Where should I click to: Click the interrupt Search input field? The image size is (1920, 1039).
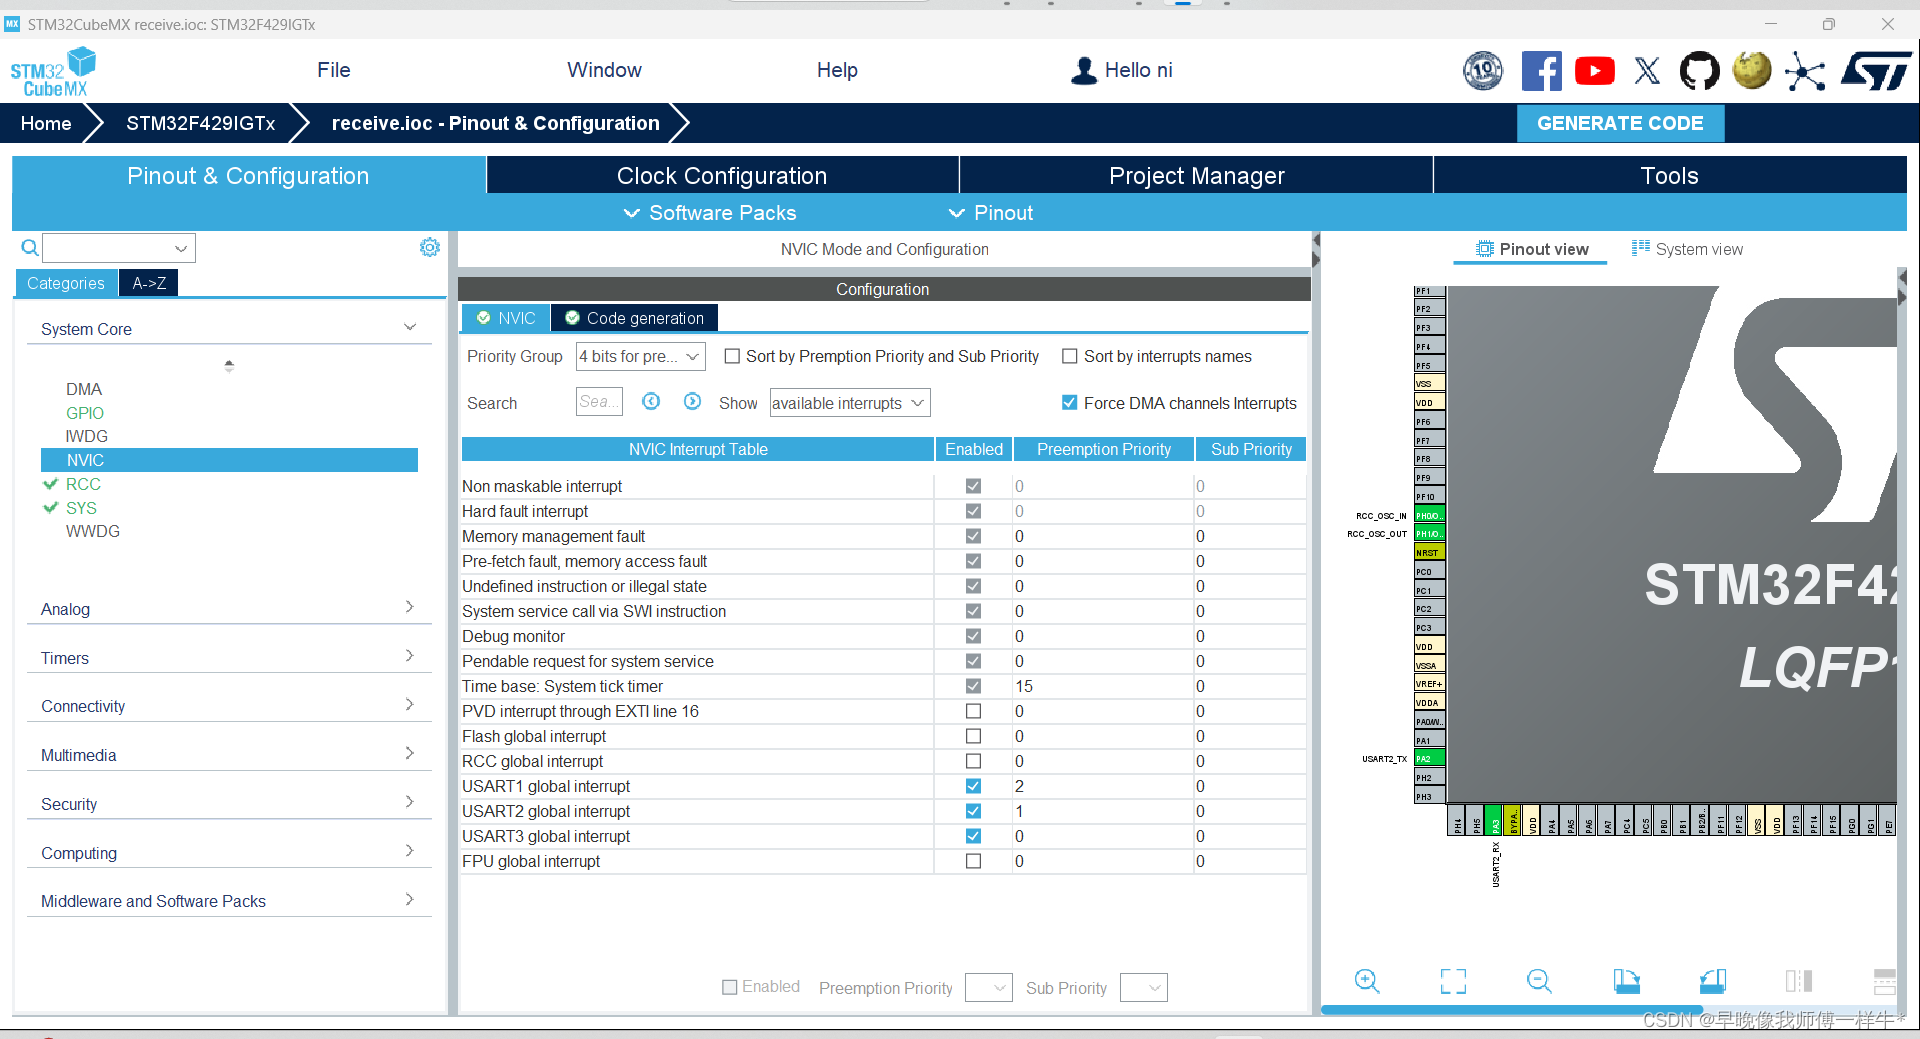coord(599,401)
